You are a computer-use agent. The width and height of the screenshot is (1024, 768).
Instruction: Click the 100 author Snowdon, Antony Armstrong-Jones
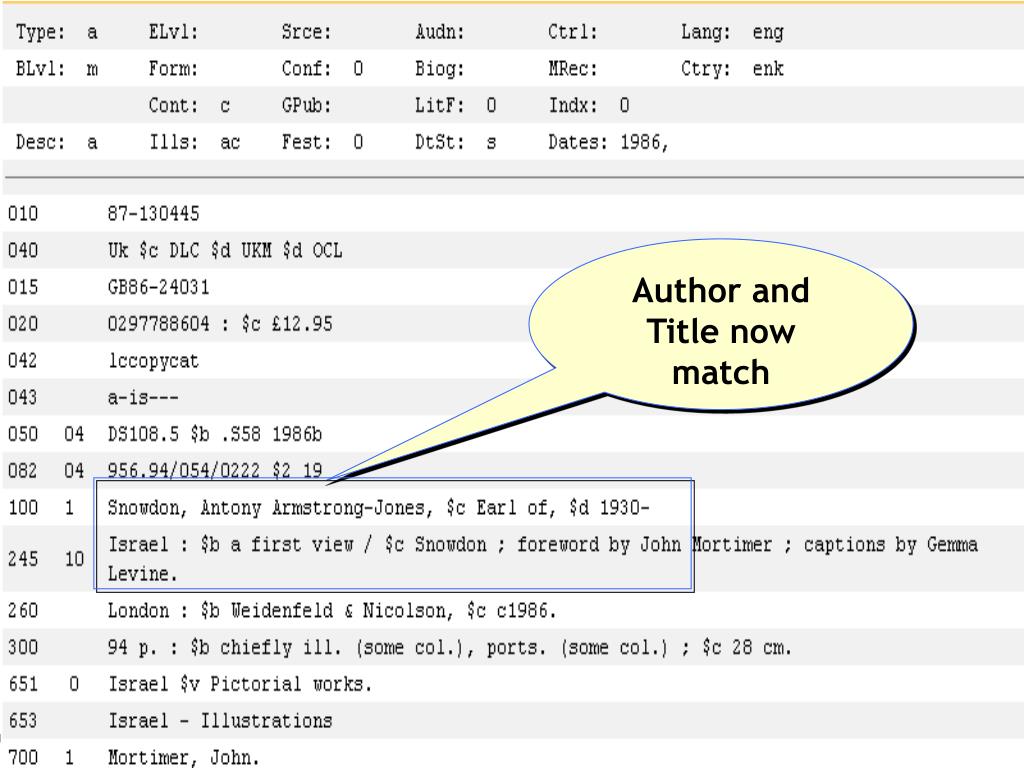point(266,507)
